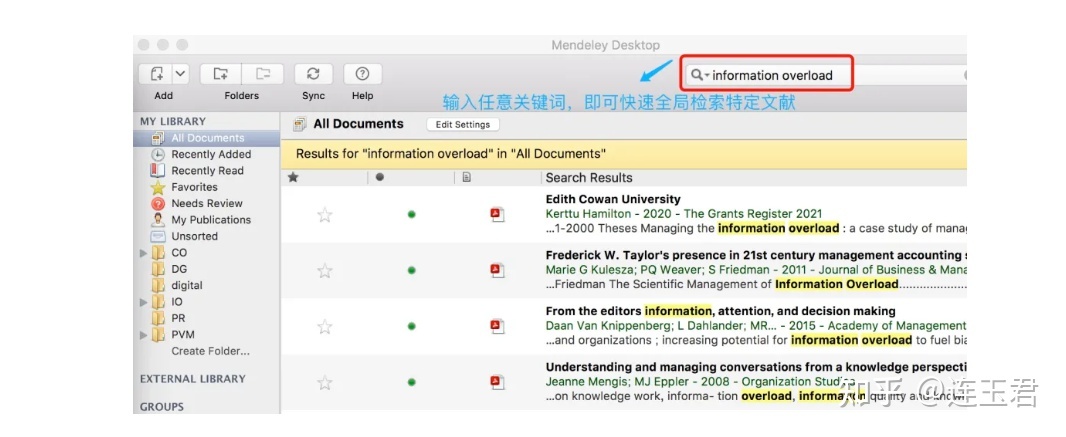
Task: Sort by the Search Results column header
Action: point(589,178)
